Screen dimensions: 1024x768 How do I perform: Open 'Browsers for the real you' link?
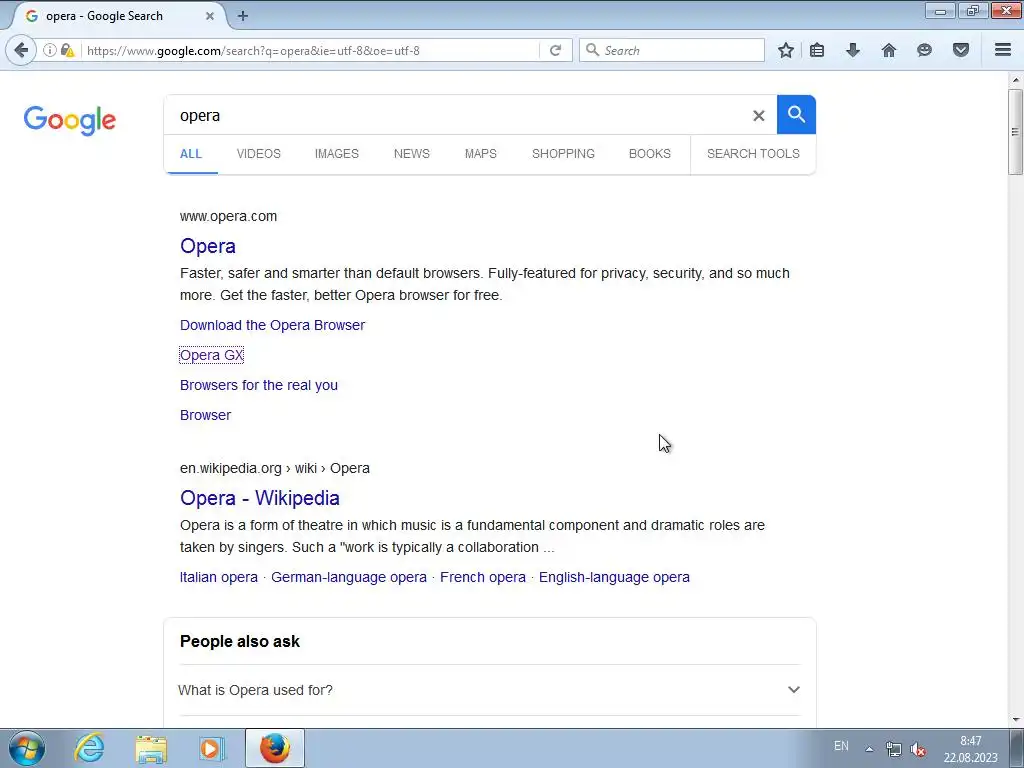259,385
